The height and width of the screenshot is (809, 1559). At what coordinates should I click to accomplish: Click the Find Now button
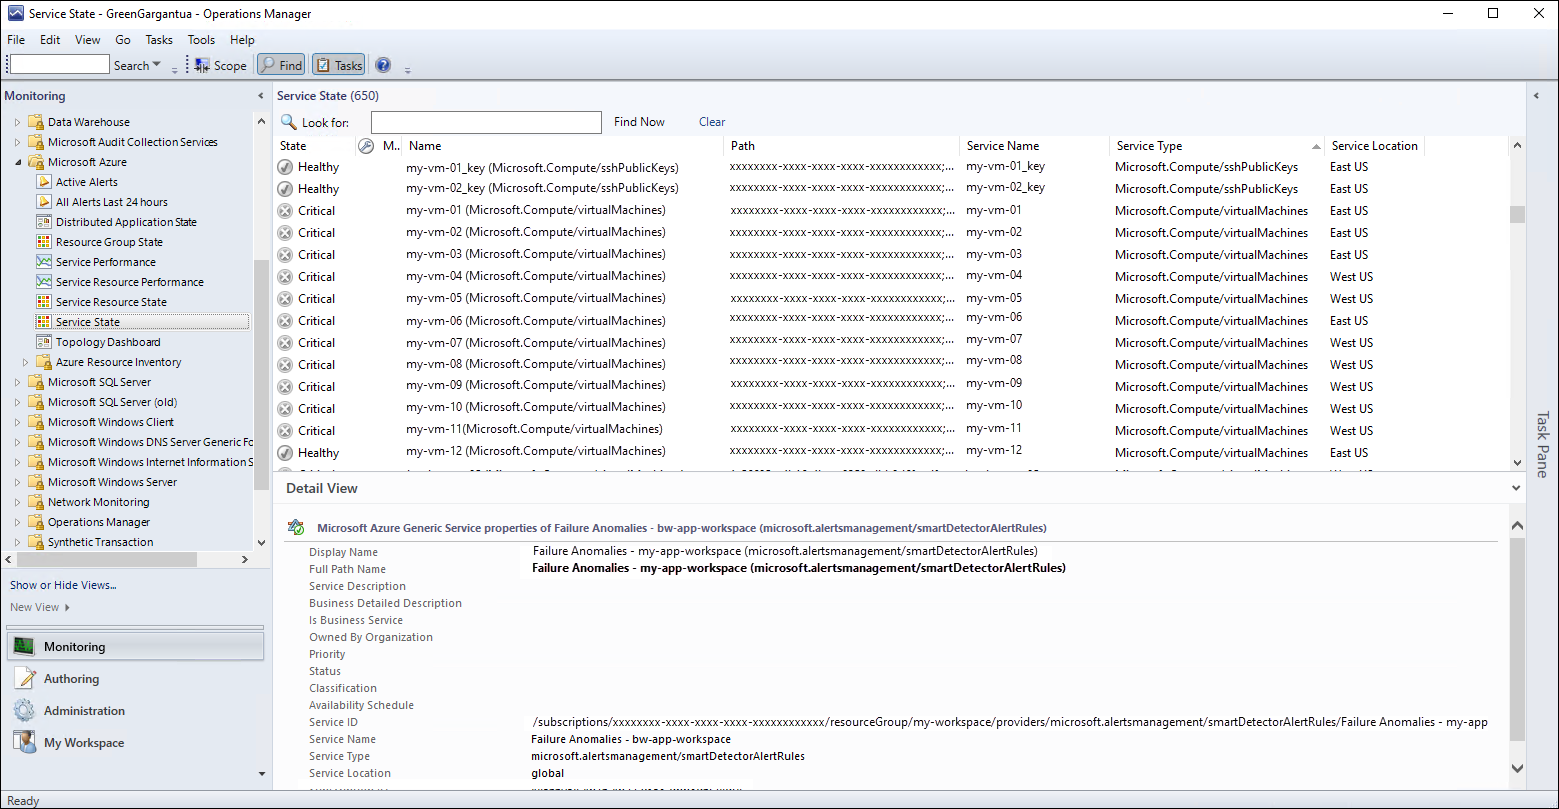(x=639, y=122)
